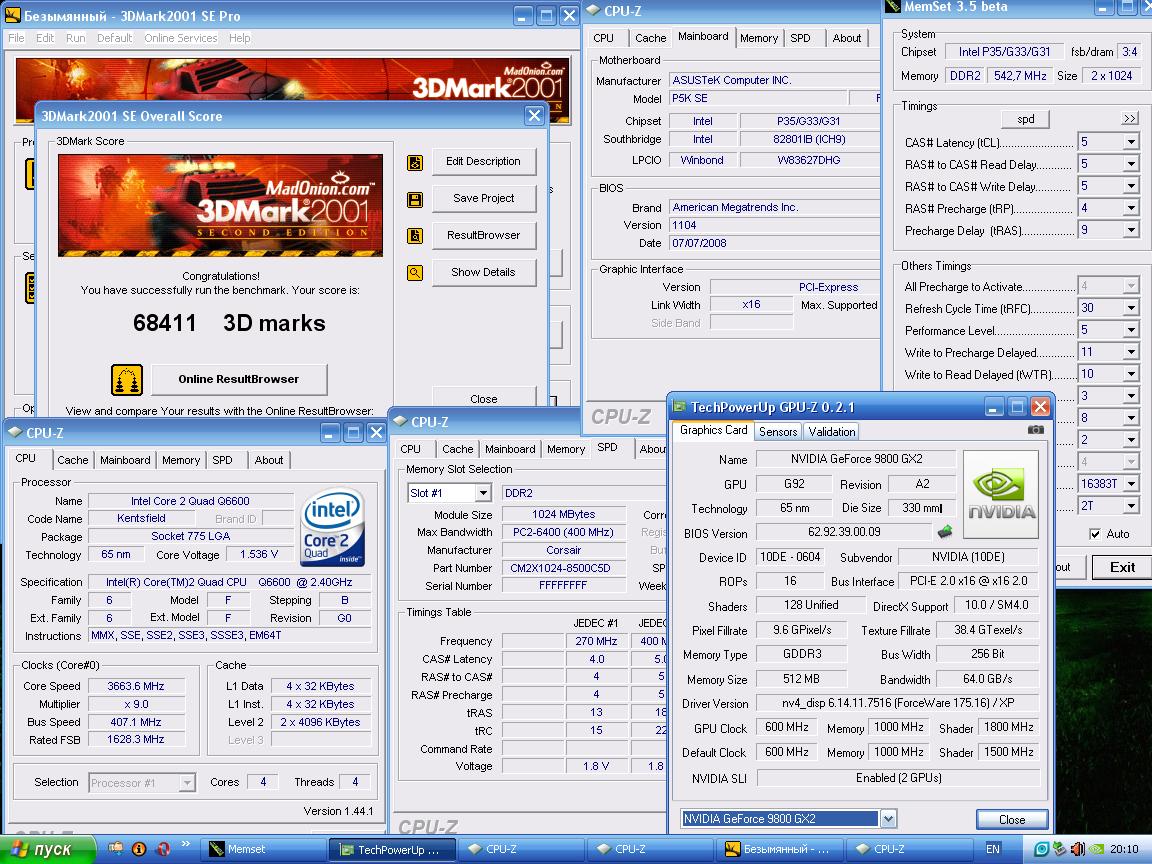Click the yellow tree icon beside Online ResultBrowser
This screenshot has width=1152, height=864.
[x=127, y=380]
